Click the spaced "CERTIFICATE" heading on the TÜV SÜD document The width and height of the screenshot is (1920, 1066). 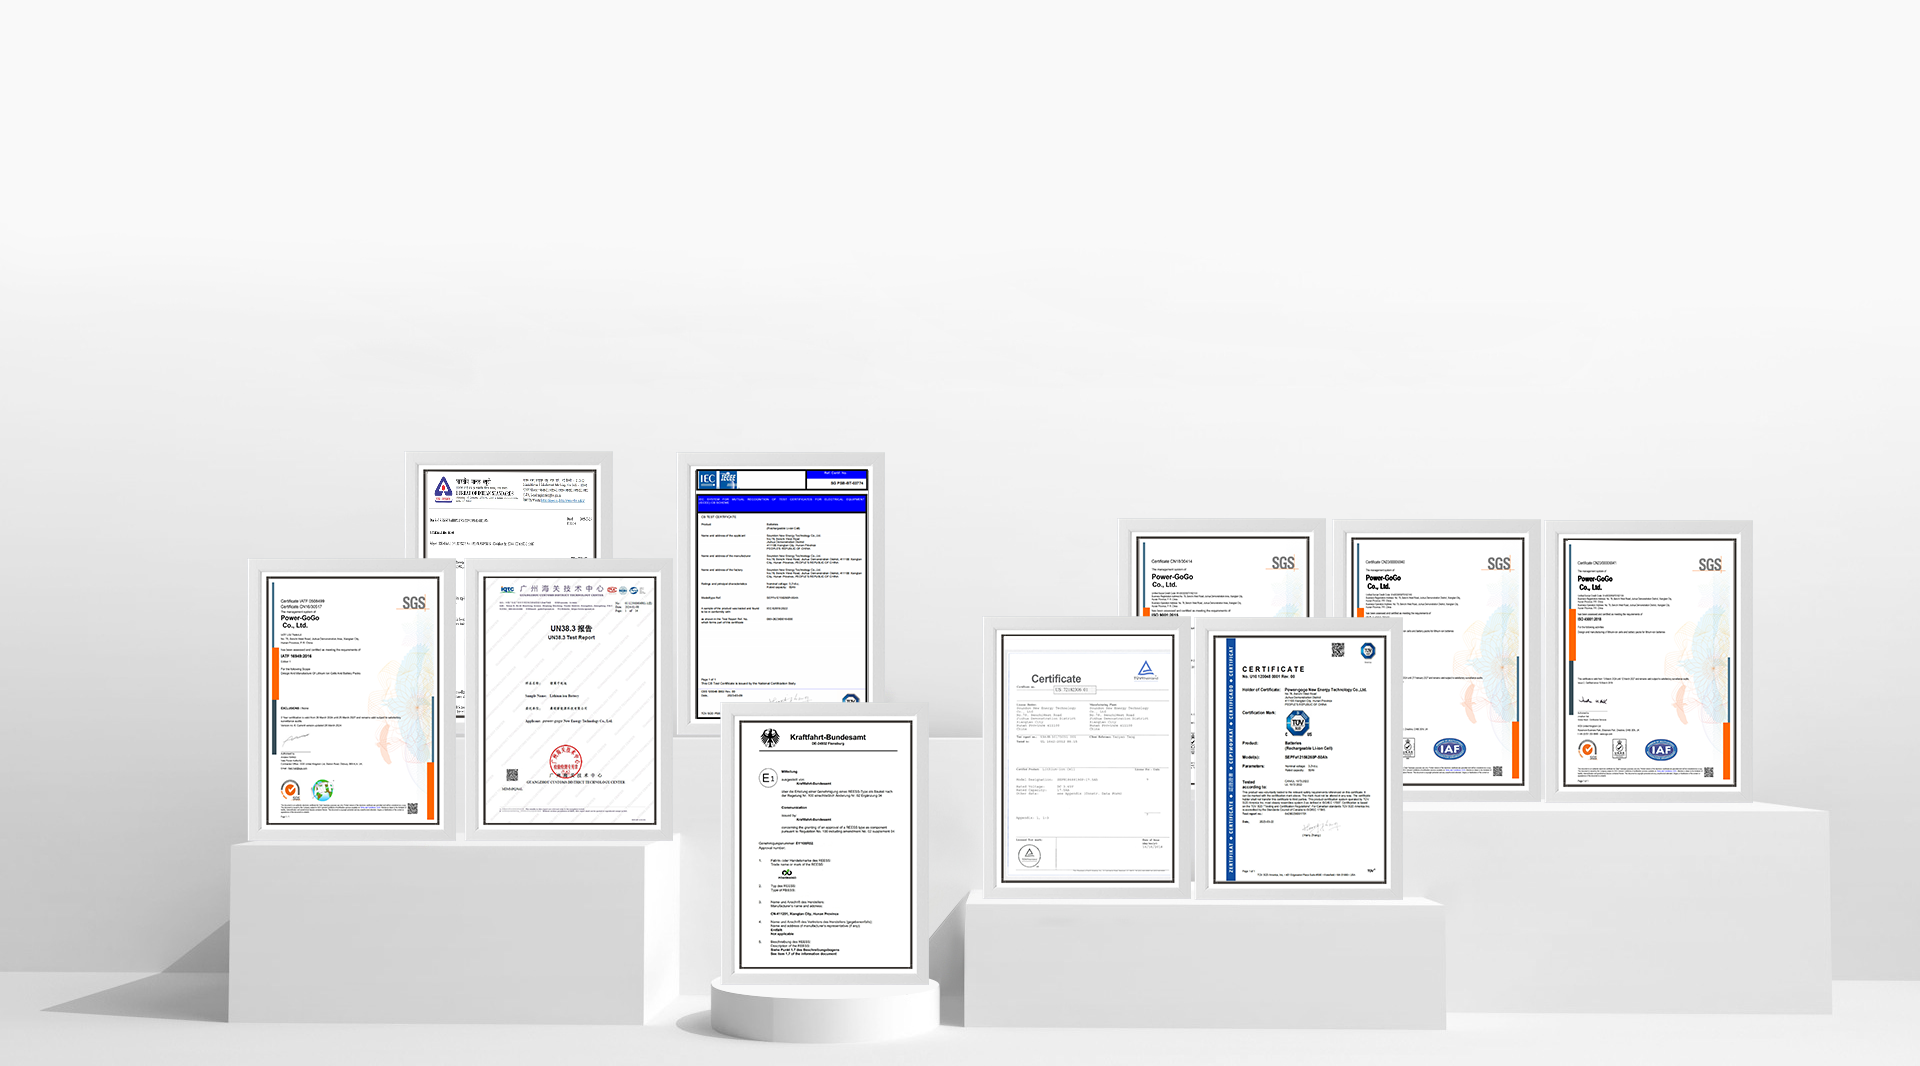(1273, 669)
